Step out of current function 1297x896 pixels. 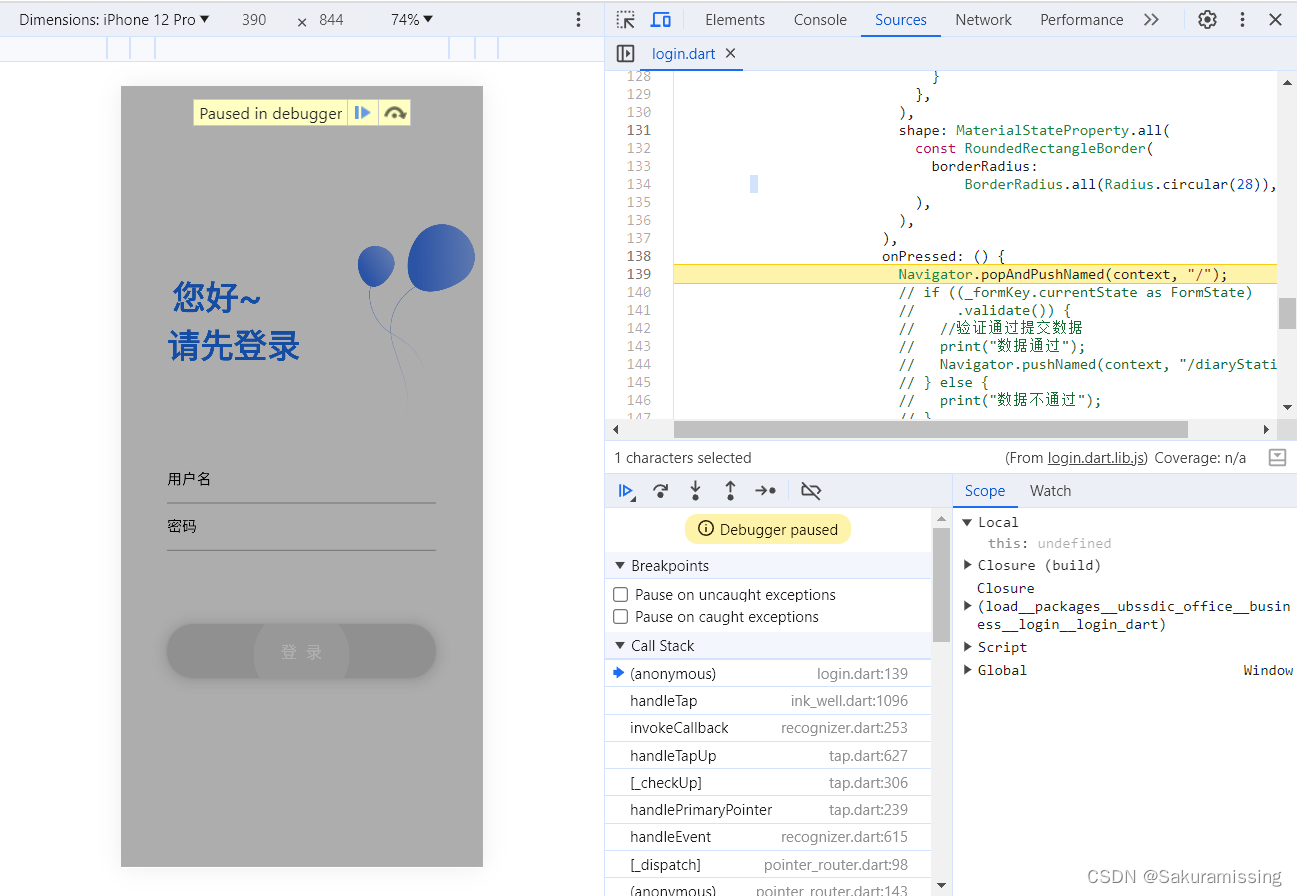(x=730, y=490)
